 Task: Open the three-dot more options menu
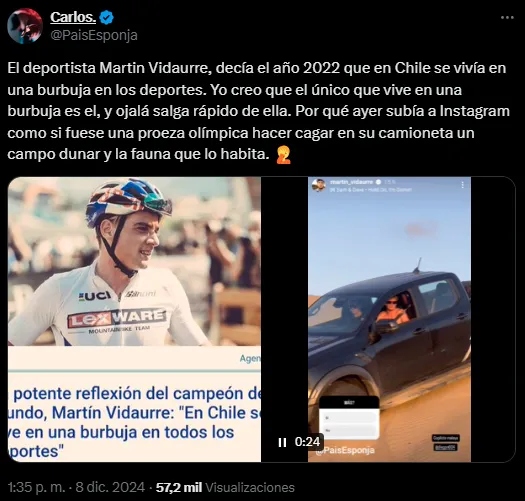(x=507, y=18)
